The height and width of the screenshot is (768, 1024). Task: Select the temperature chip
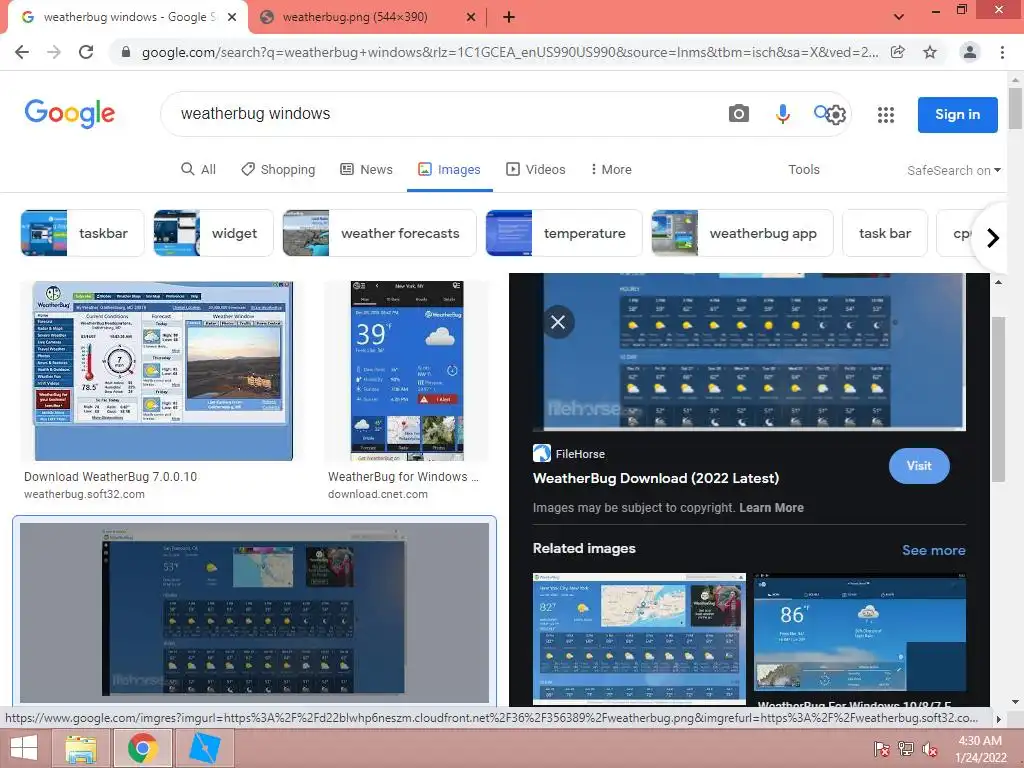point(564,233)
